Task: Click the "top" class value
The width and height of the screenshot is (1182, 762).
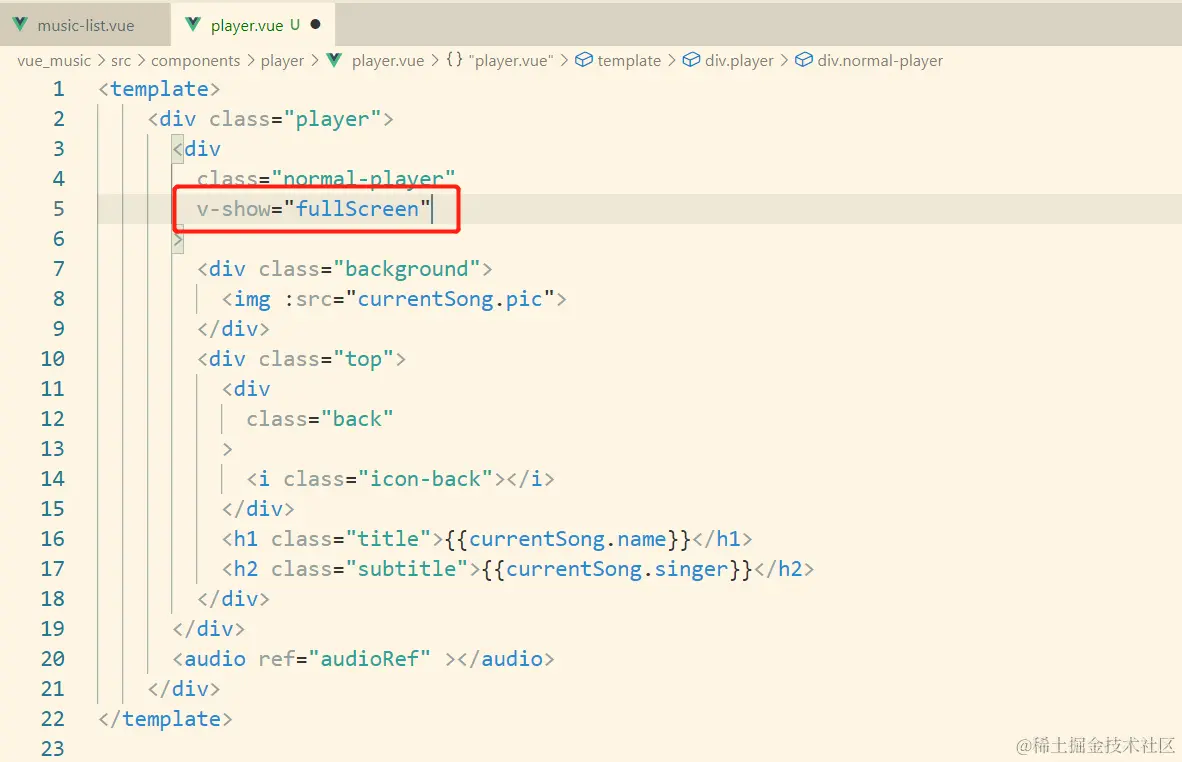Action: coord(363,359)
